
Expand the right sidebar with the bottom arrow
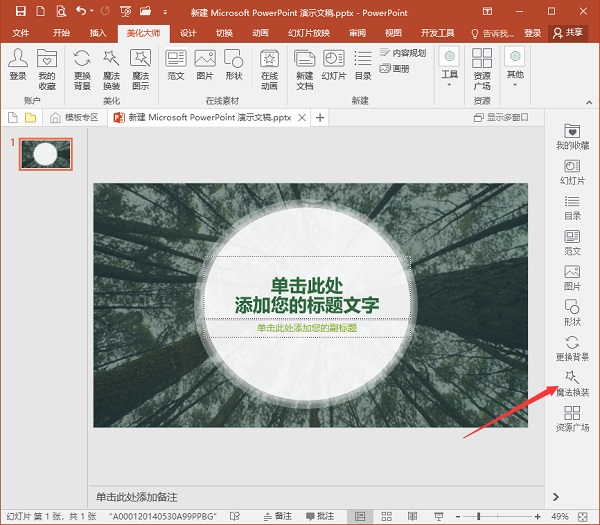click(556, 497)
